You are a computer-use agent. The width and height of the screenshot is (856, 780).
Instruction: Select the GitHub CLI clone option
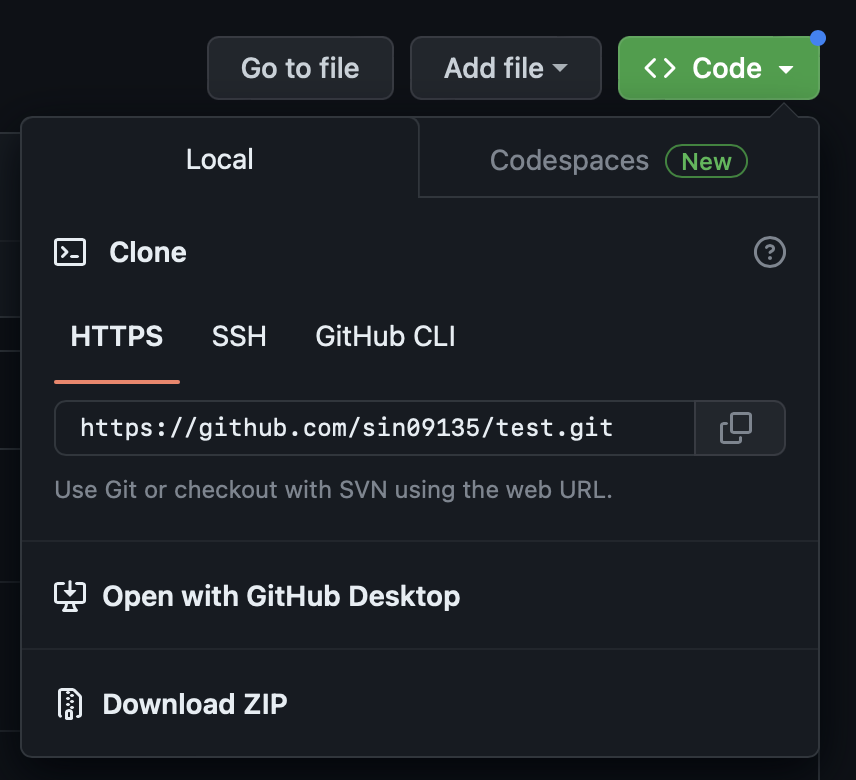click(385, 336)
